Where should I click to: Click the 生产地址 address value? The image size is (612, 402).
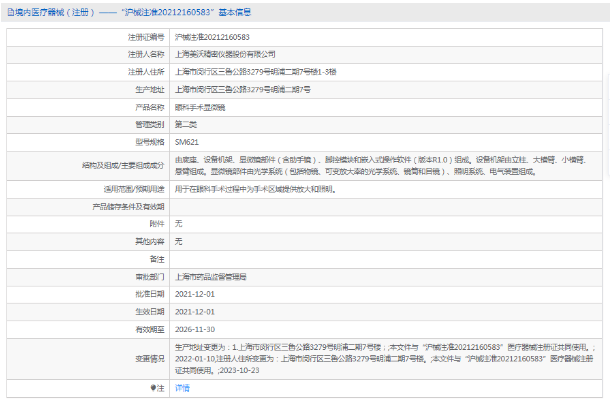tap(242, 89)
